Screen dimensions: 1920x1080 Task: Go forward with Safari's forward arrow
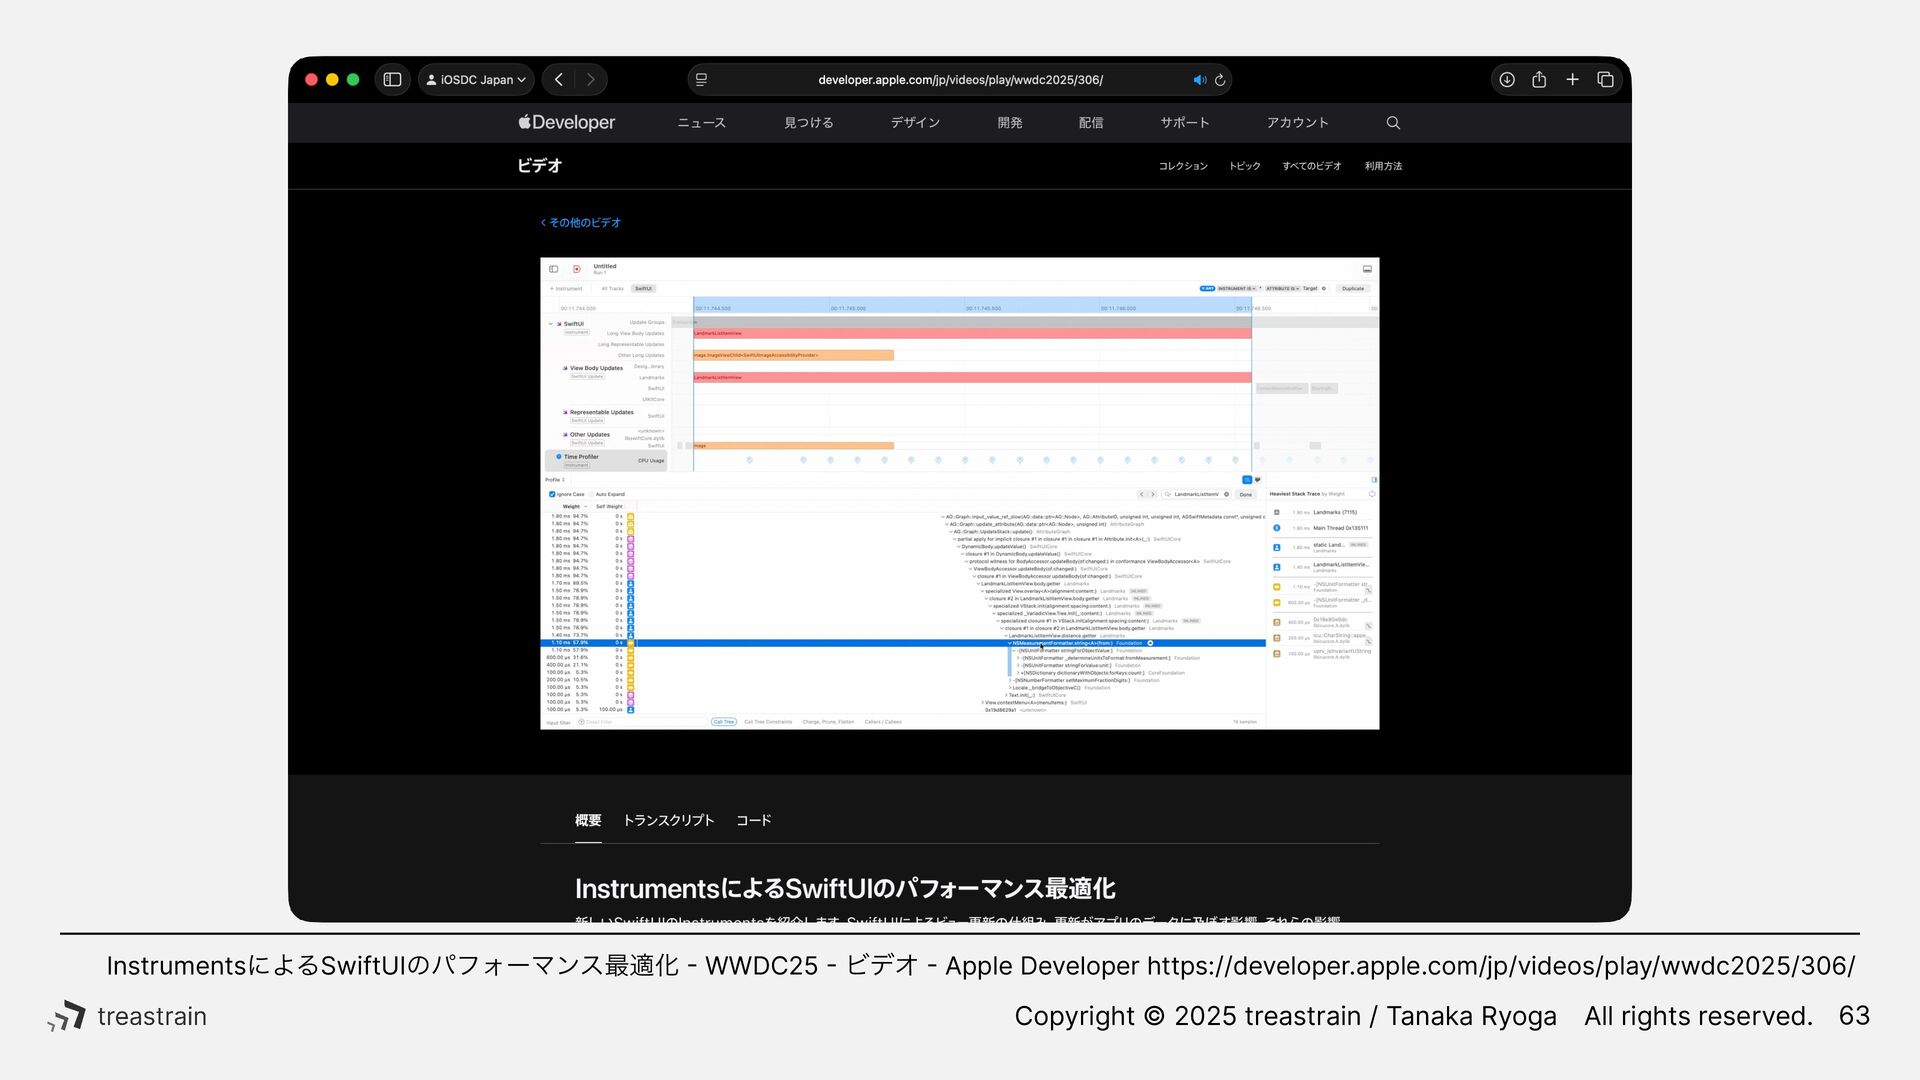click(591, 80)
